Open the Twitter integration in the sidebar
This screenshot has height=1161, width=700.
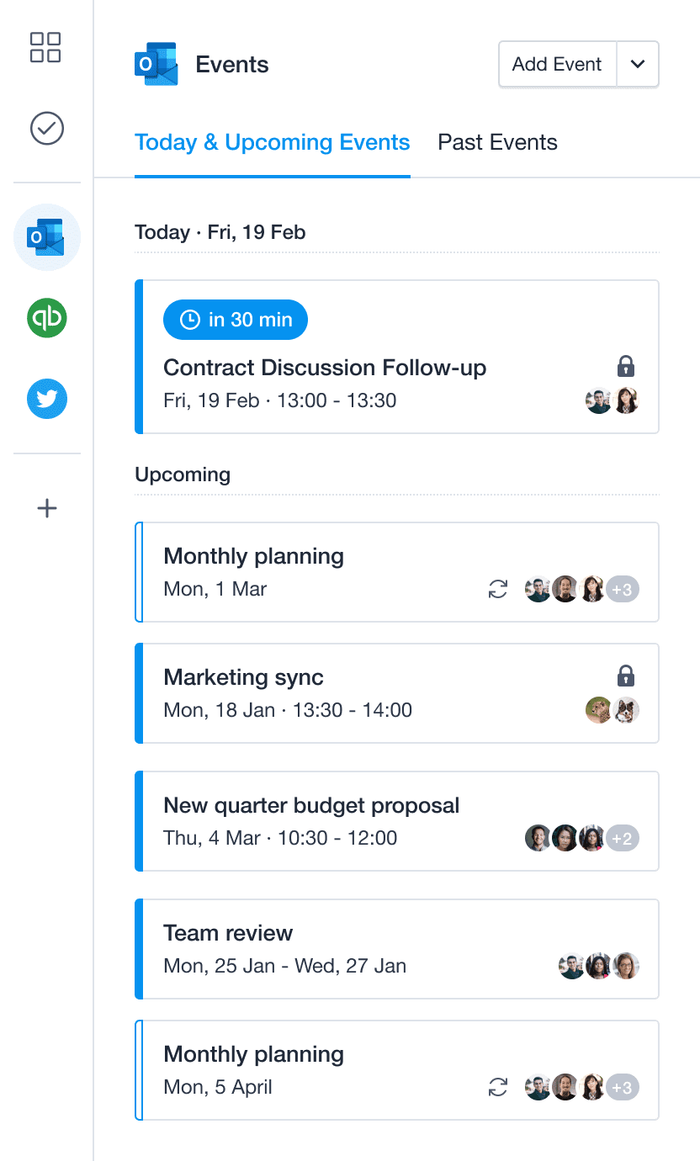tap(46, 398)
